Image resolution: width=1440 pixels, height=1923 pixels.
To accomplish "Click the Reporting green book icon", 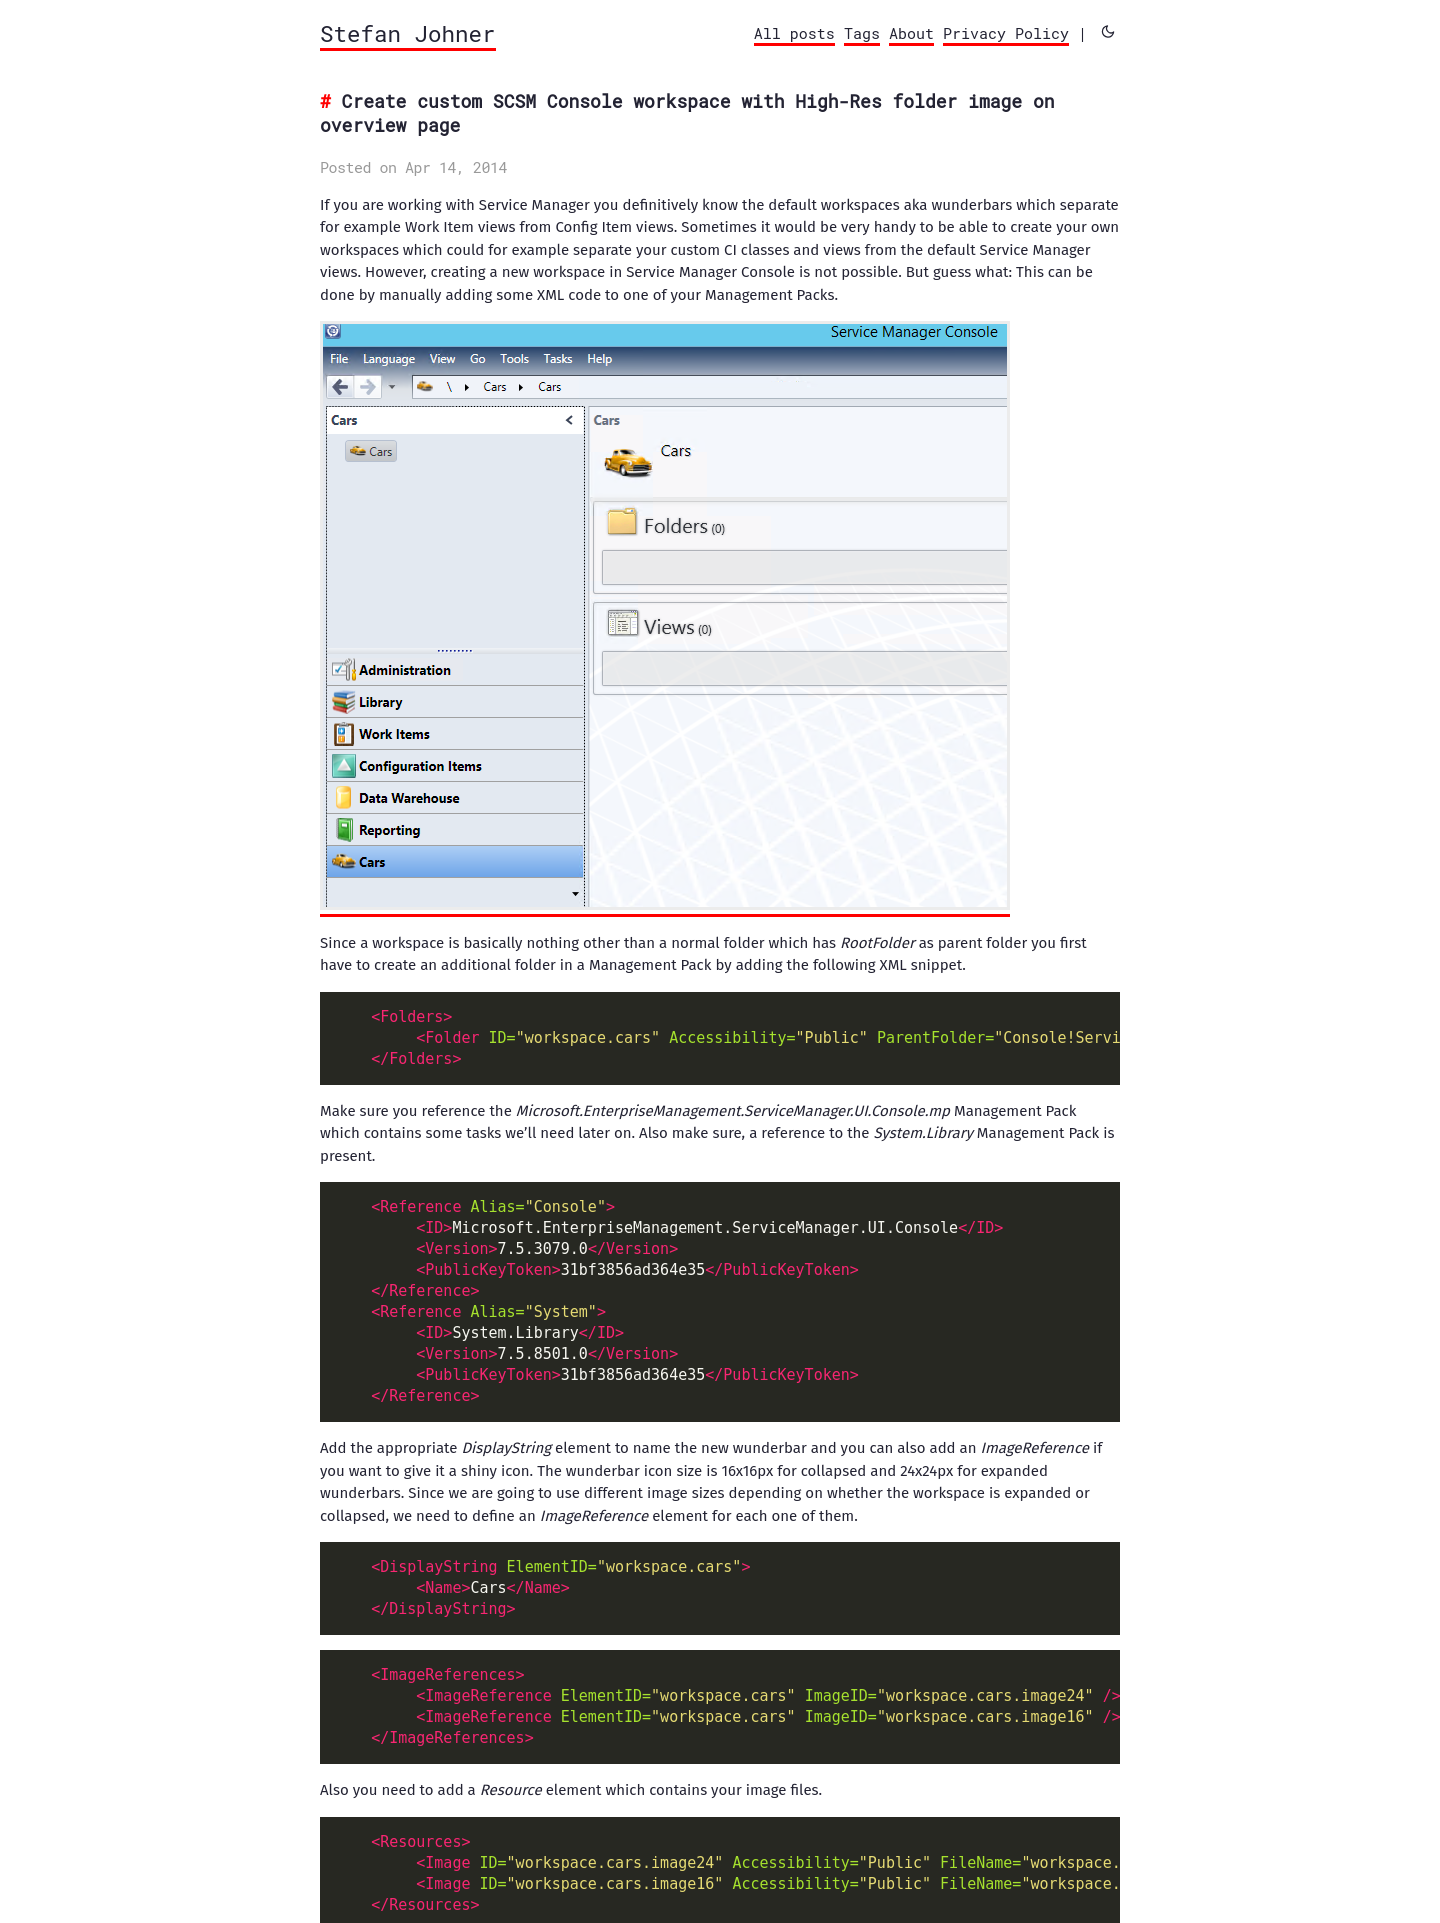I will [344, 830].
